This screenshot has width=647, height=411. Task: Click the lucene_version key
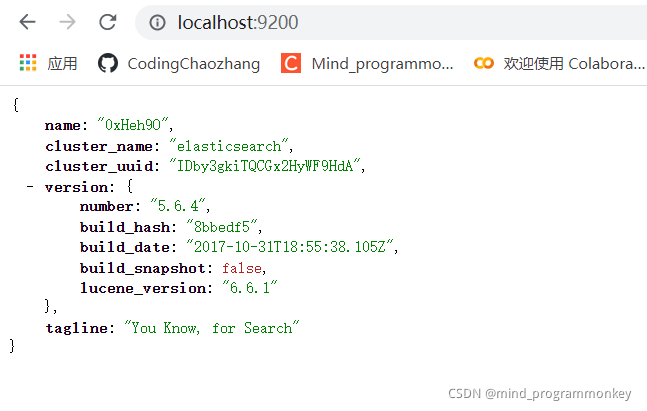click(143, 288)
